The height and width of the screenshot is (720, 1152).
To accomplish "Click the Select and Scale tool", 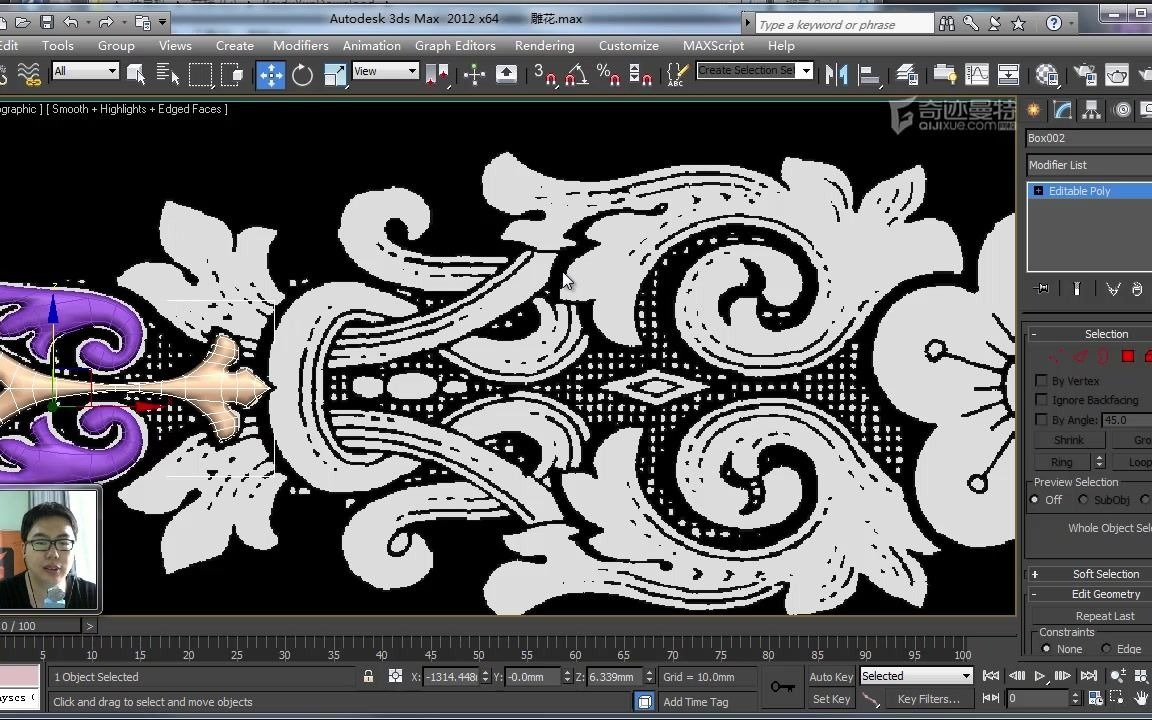I will click(x=335, y=74).
